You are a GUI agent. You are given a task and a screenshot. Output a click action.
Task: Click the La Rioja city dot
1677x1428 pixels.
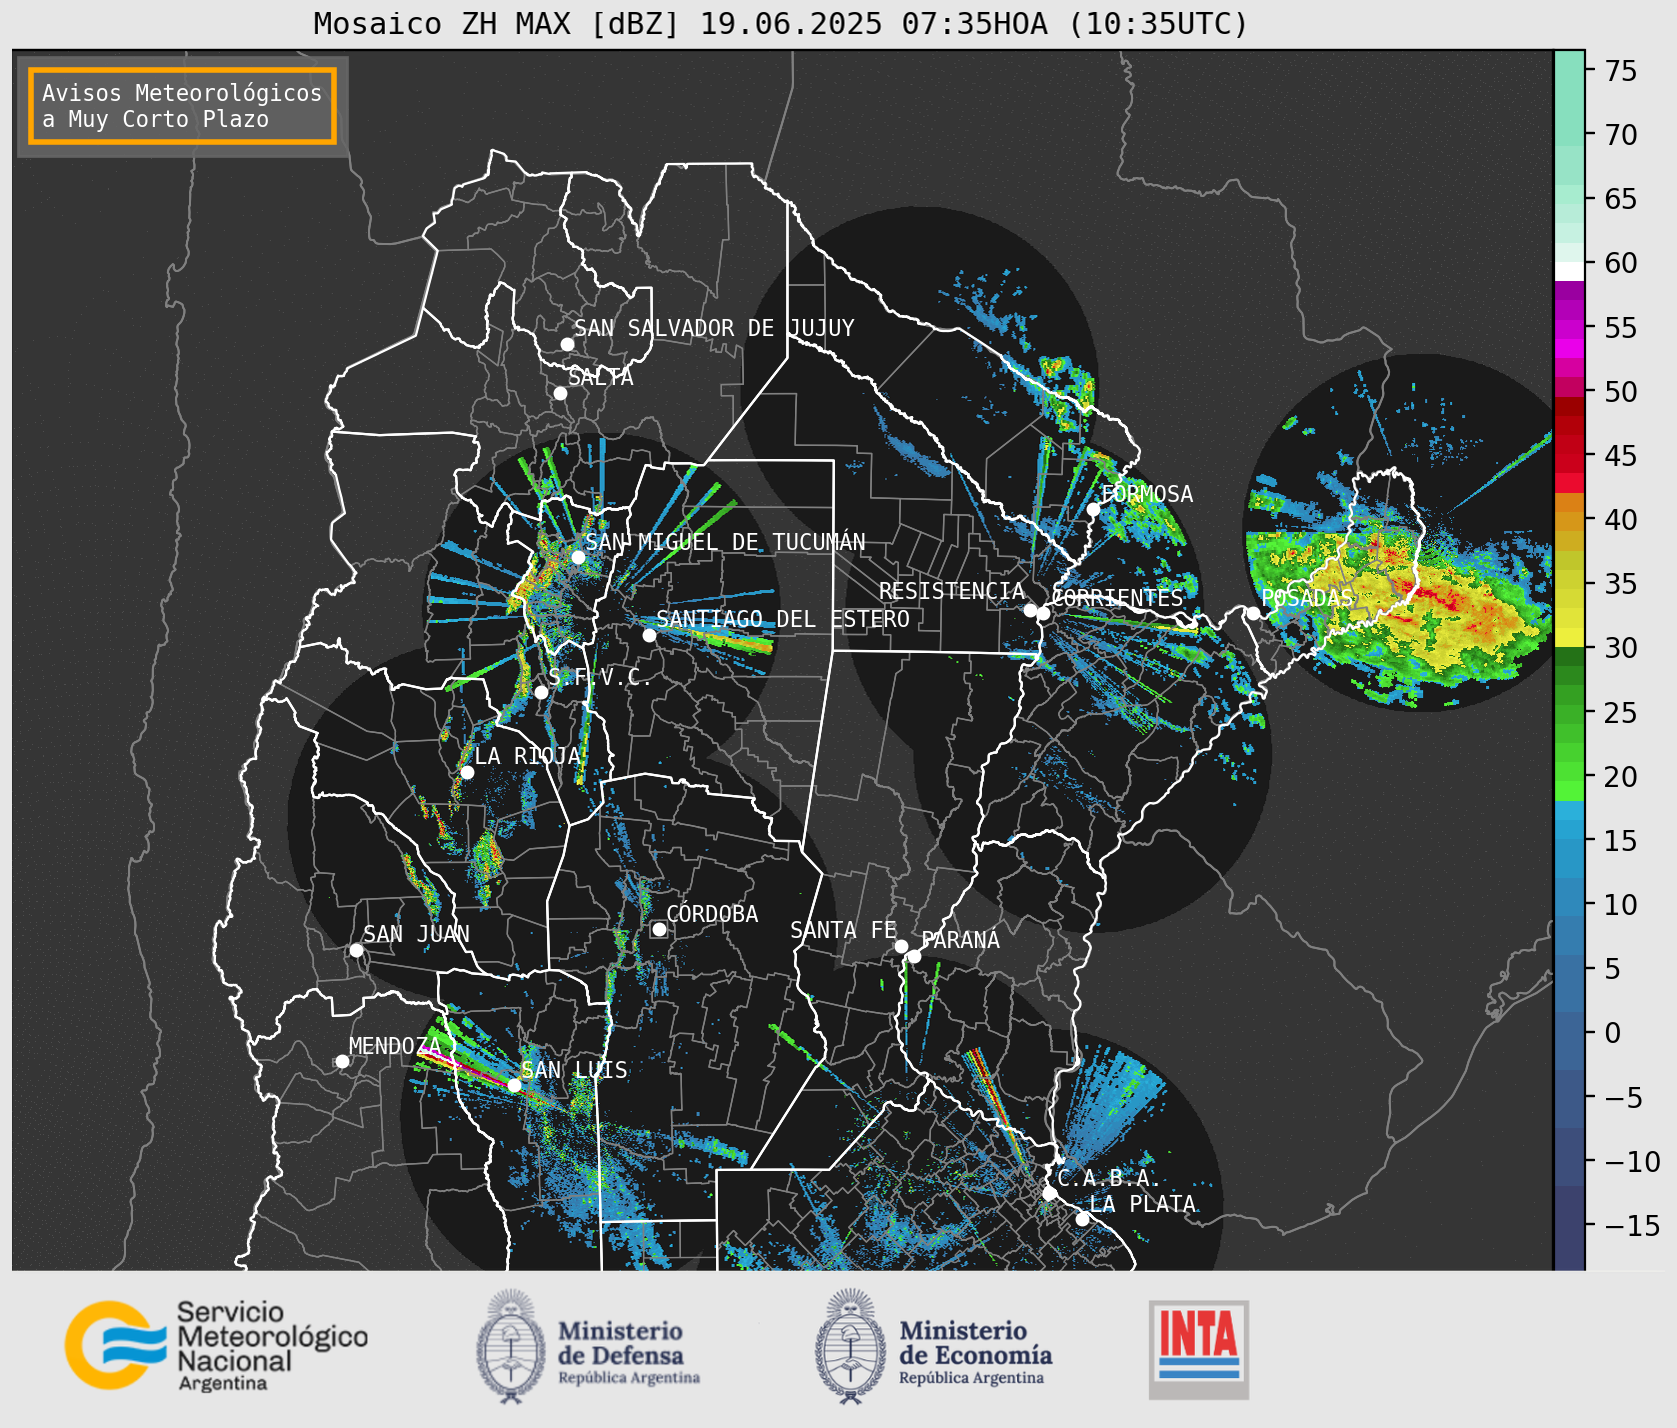(467, 772)
